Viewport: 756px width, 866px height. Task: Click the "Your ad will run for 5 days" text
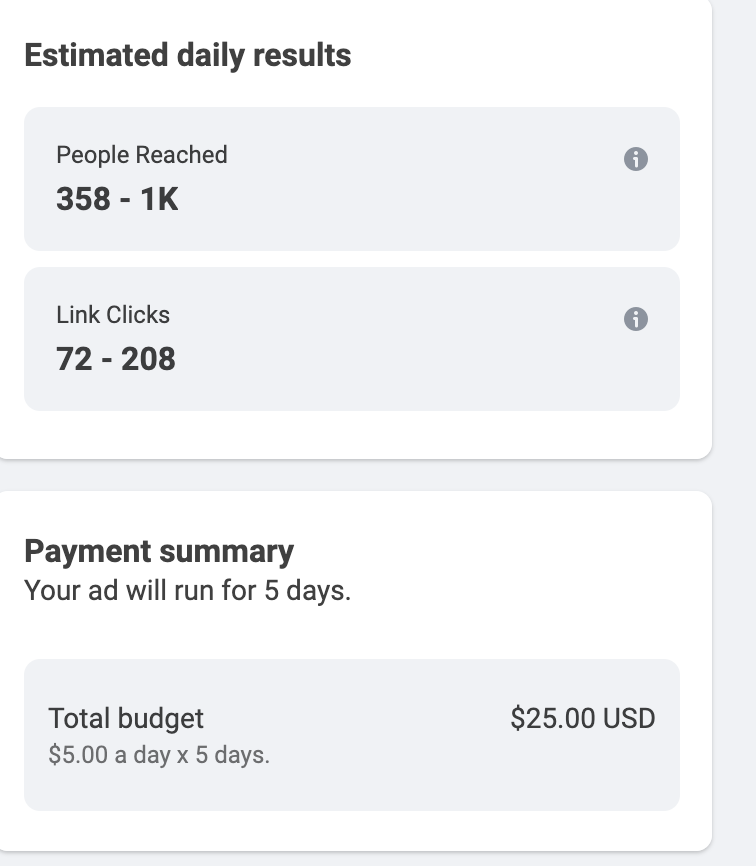tap(187, 590)
